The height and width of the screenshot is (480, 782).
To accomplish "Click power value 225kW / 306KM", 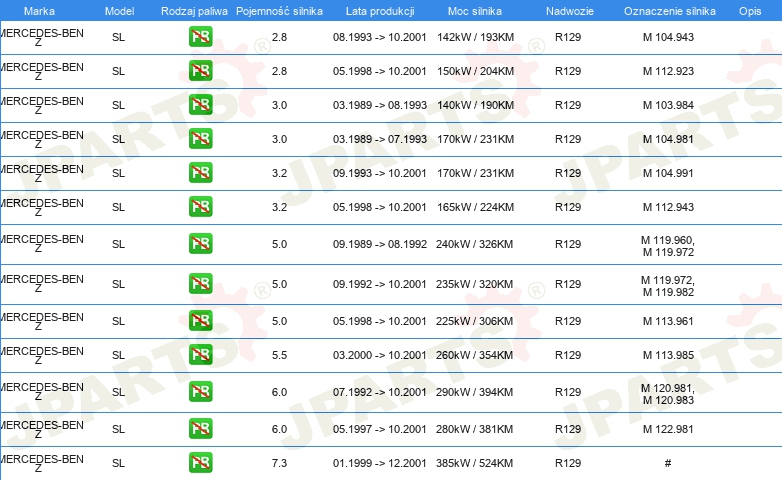I will [474, 321].
